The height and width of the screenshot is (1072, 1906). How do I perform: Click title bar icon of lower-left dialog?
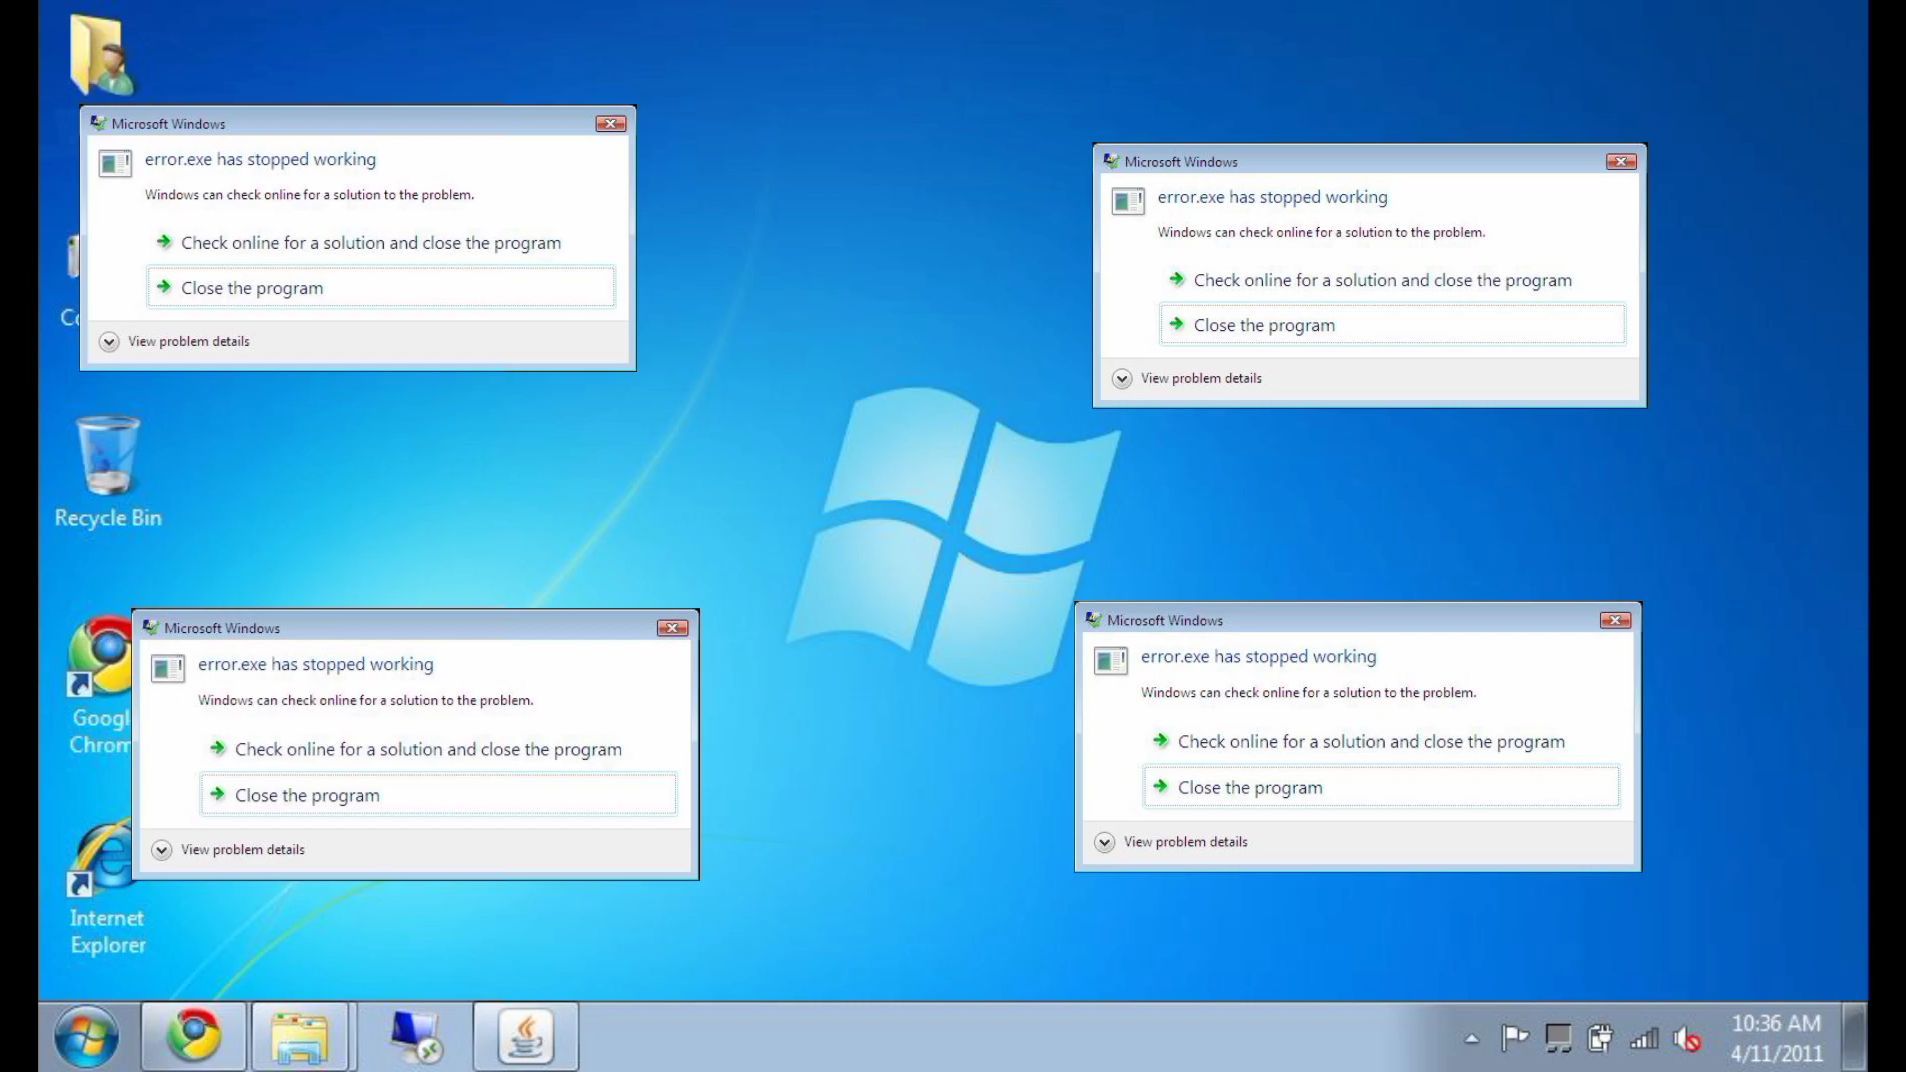click(151, 627)
